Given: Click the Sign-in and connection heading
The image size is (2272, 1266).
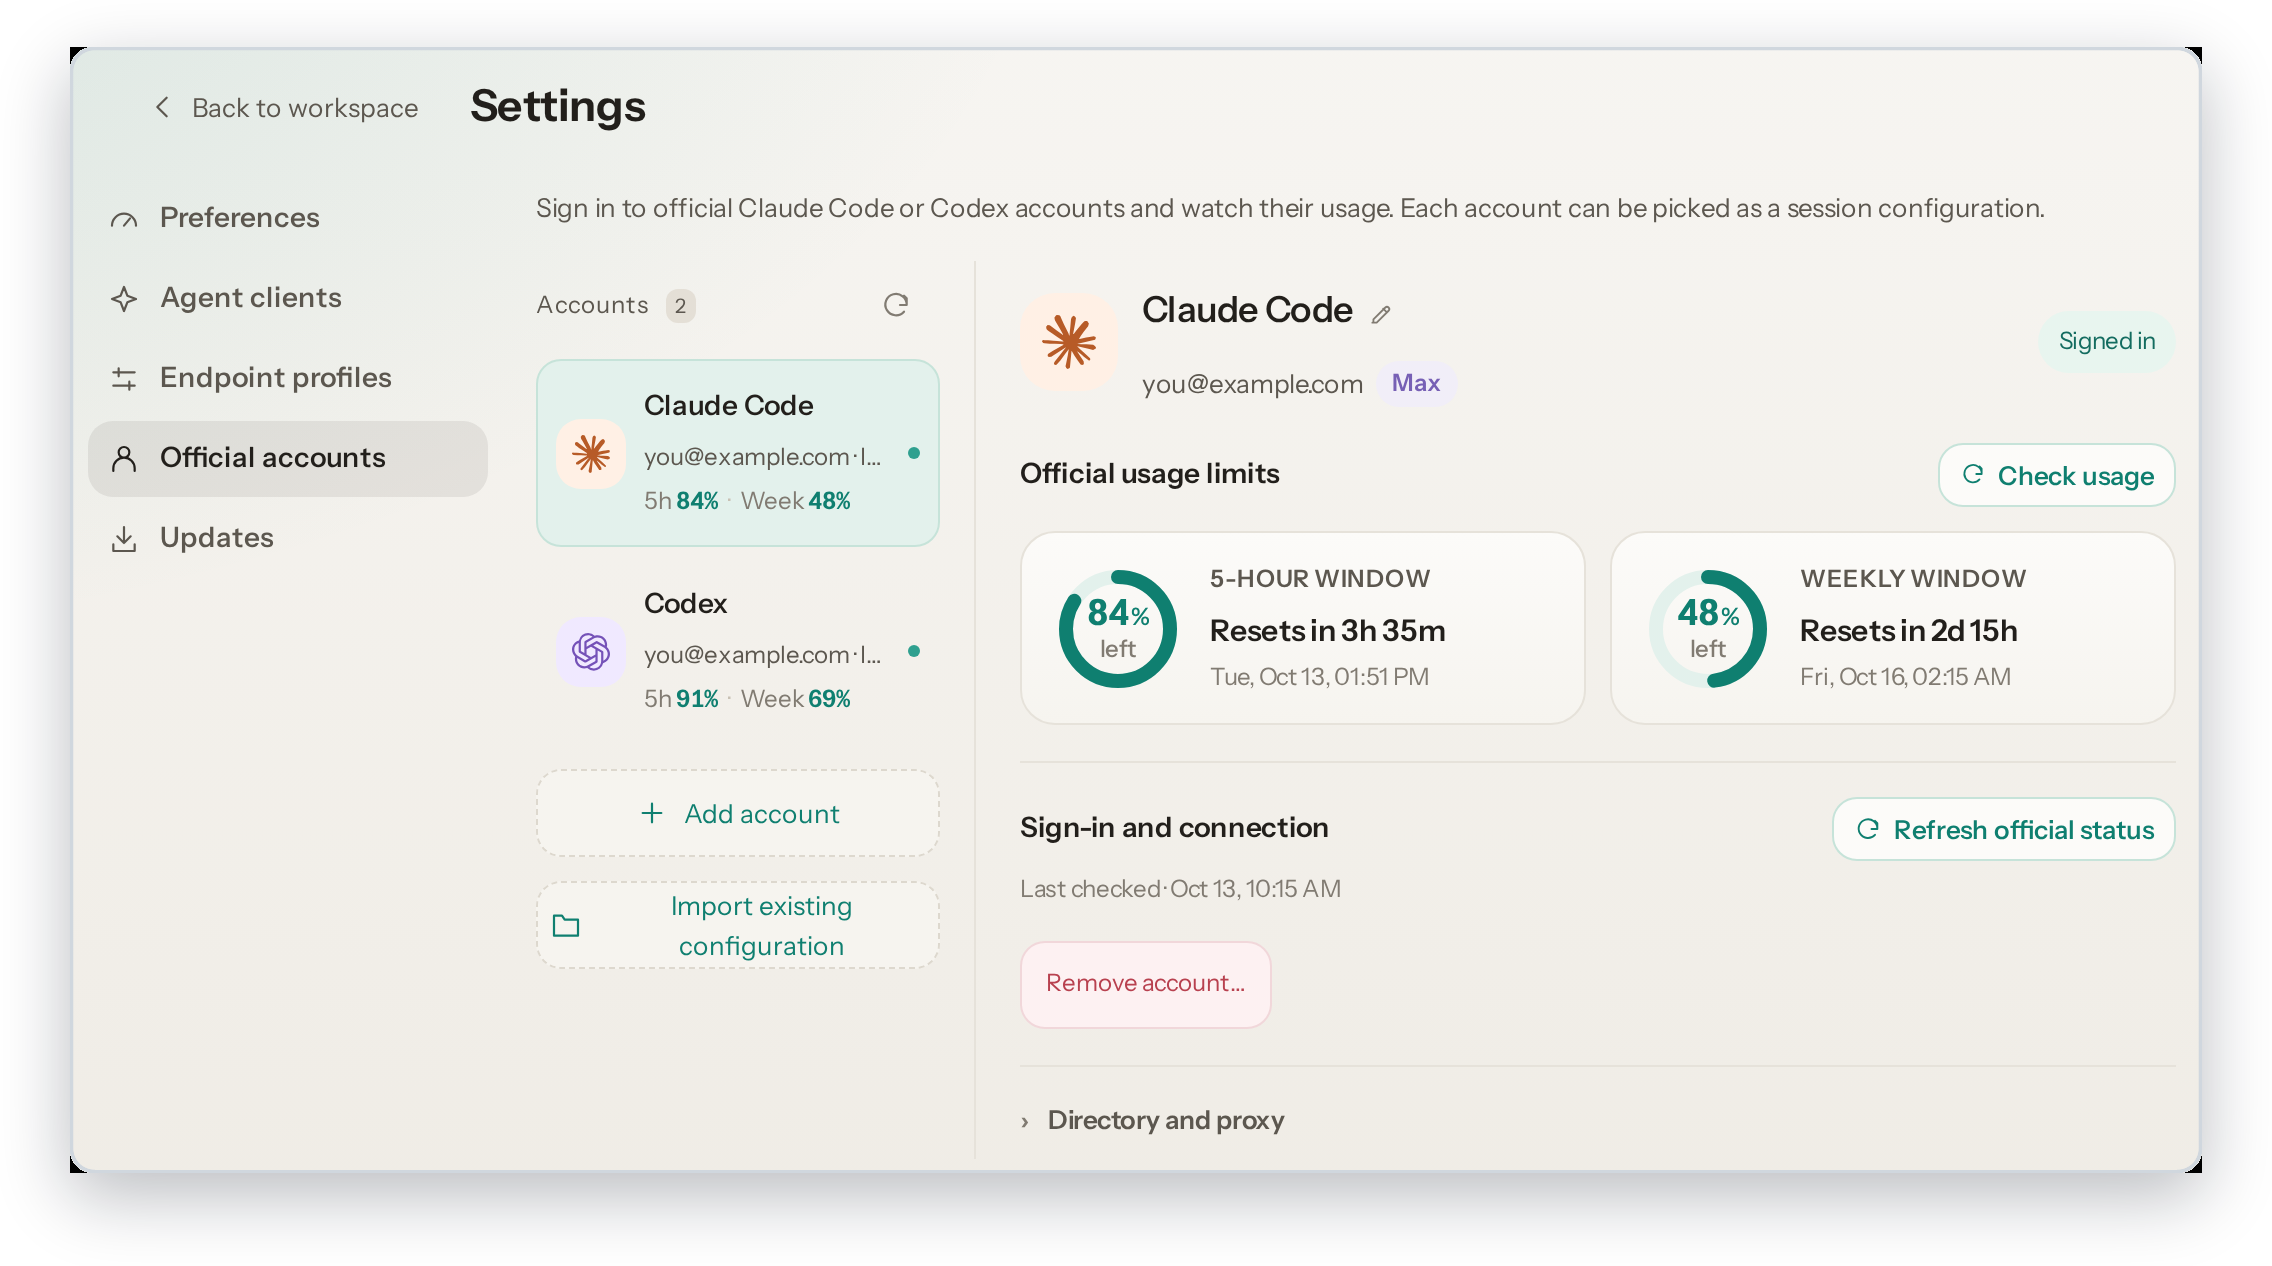Looking at the screenshot, I should pos(1174,828).
